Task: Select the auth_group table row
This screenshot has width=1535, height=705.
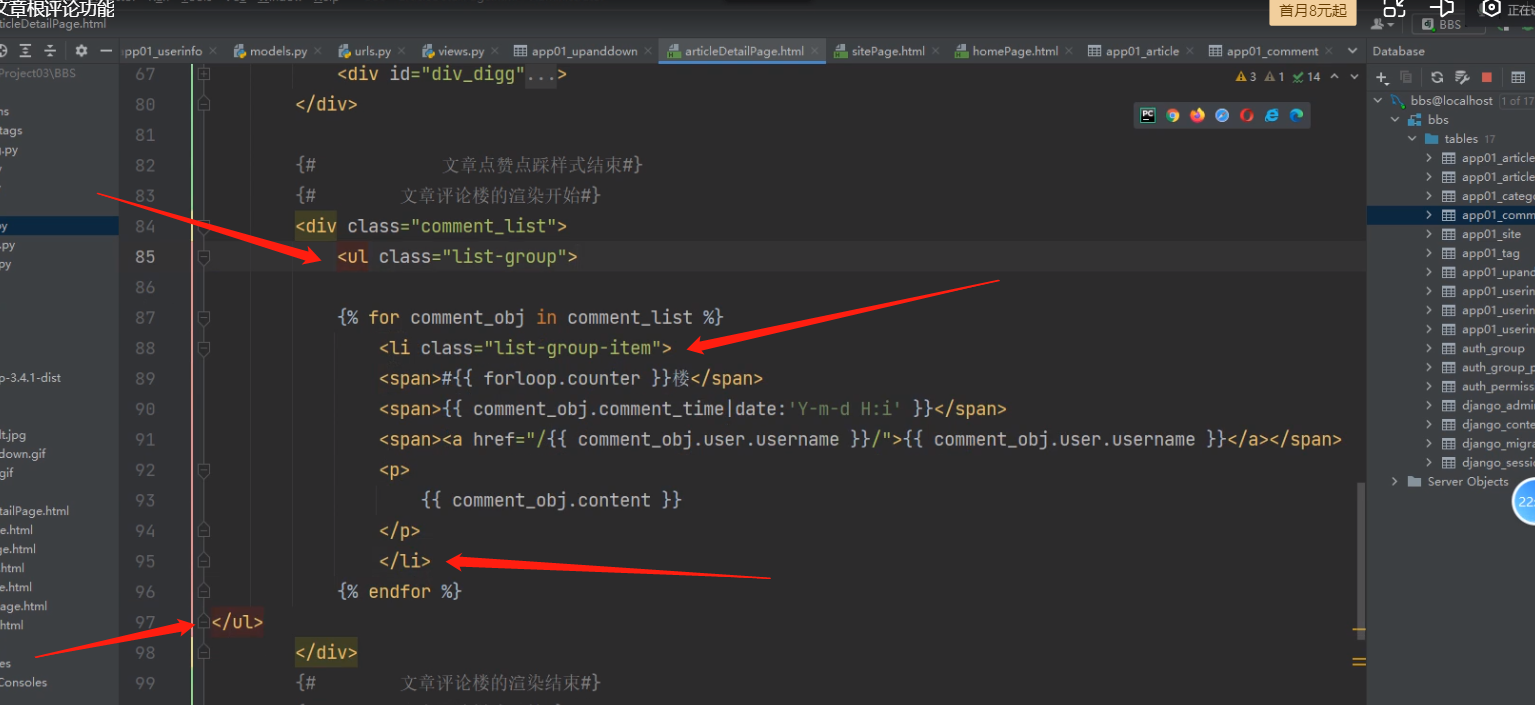Action: [x=1451, y=348]
